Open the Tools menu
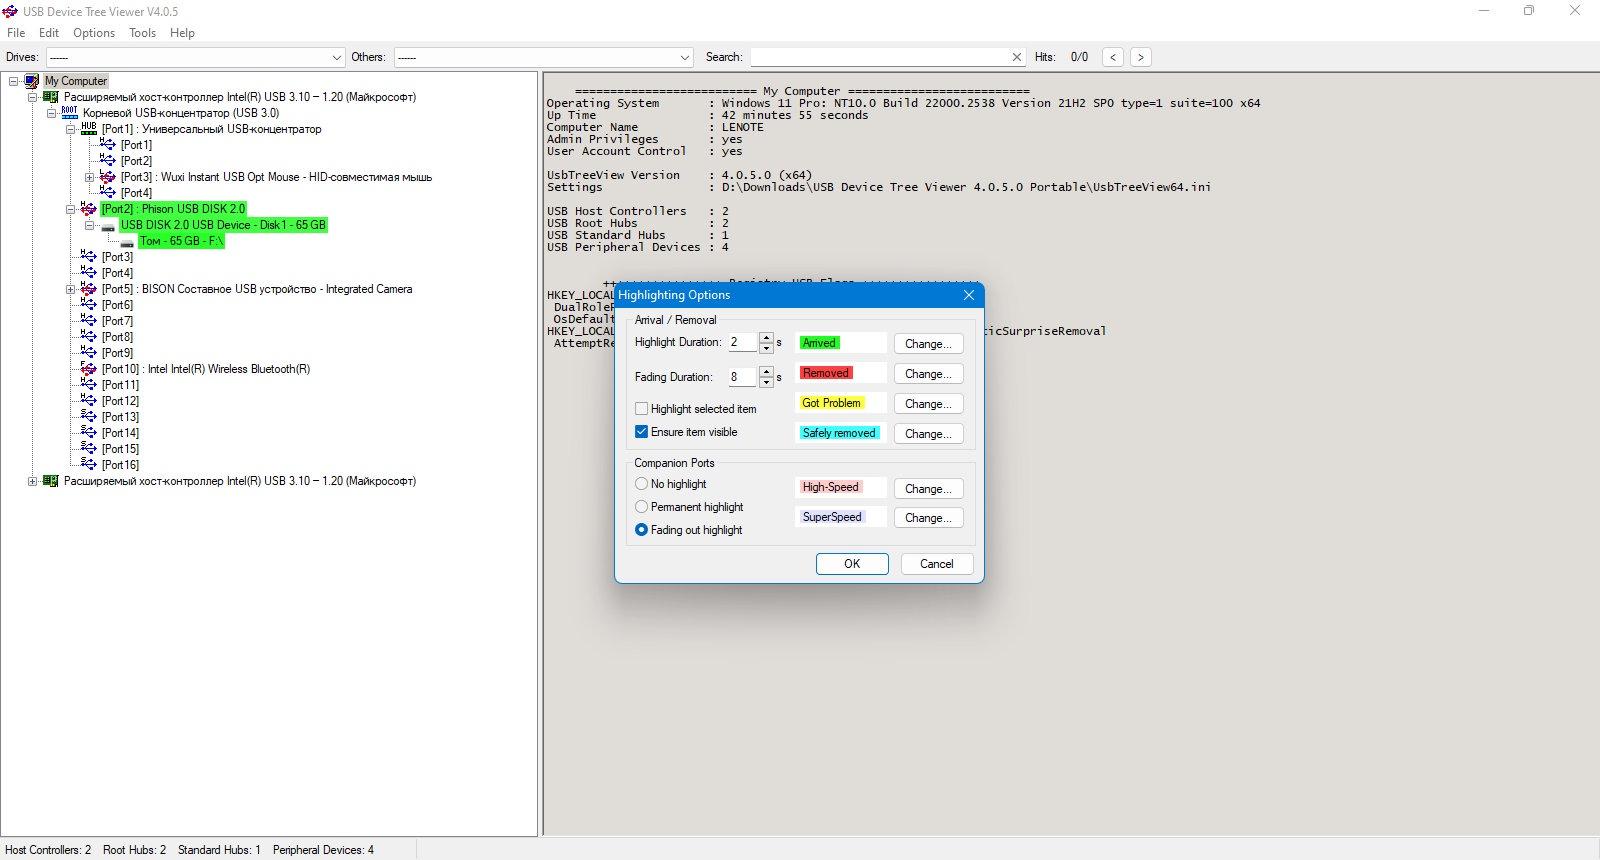 click(x=142, y=33)
